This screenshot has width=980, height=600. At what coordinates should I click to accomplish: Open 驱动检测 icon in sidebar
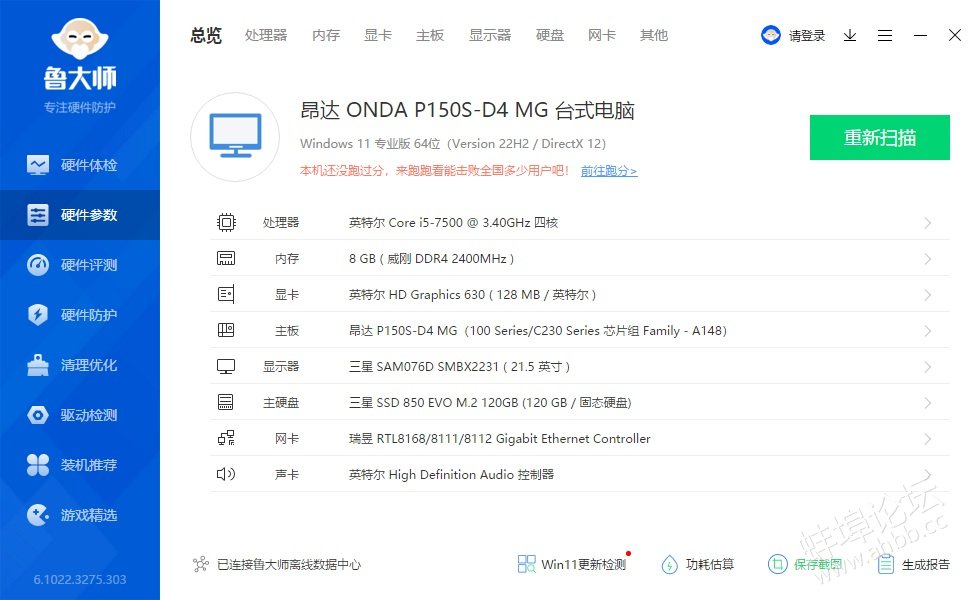[x=38, y=415]
